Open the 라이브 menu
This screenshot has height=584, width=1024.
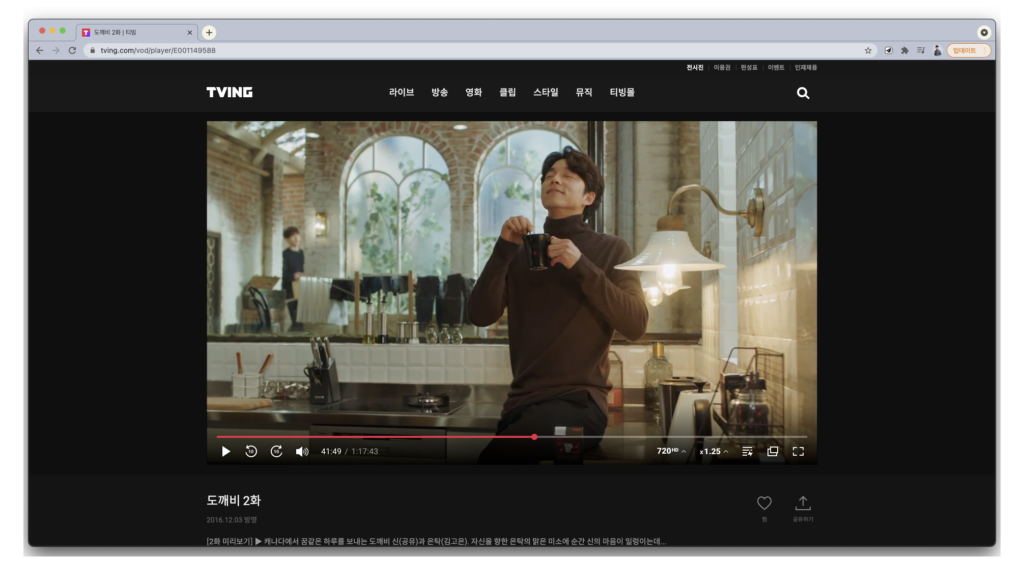(x=402, y=92)
